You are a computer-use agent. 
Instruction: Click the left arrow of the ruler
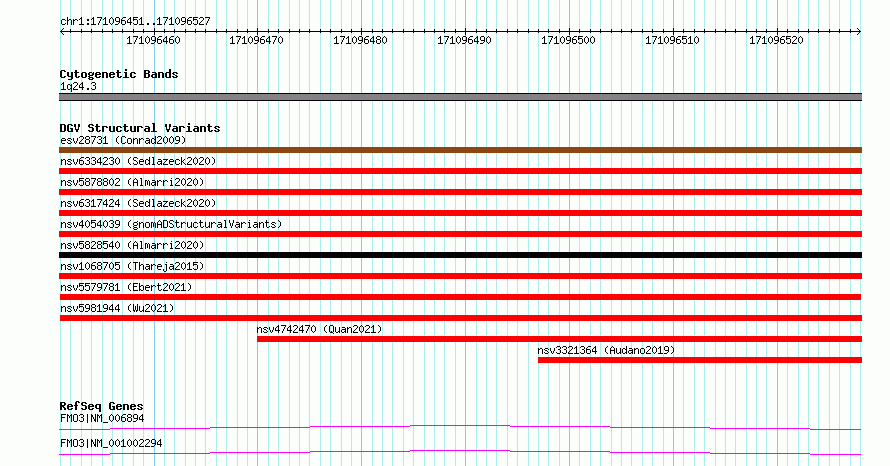62,32
